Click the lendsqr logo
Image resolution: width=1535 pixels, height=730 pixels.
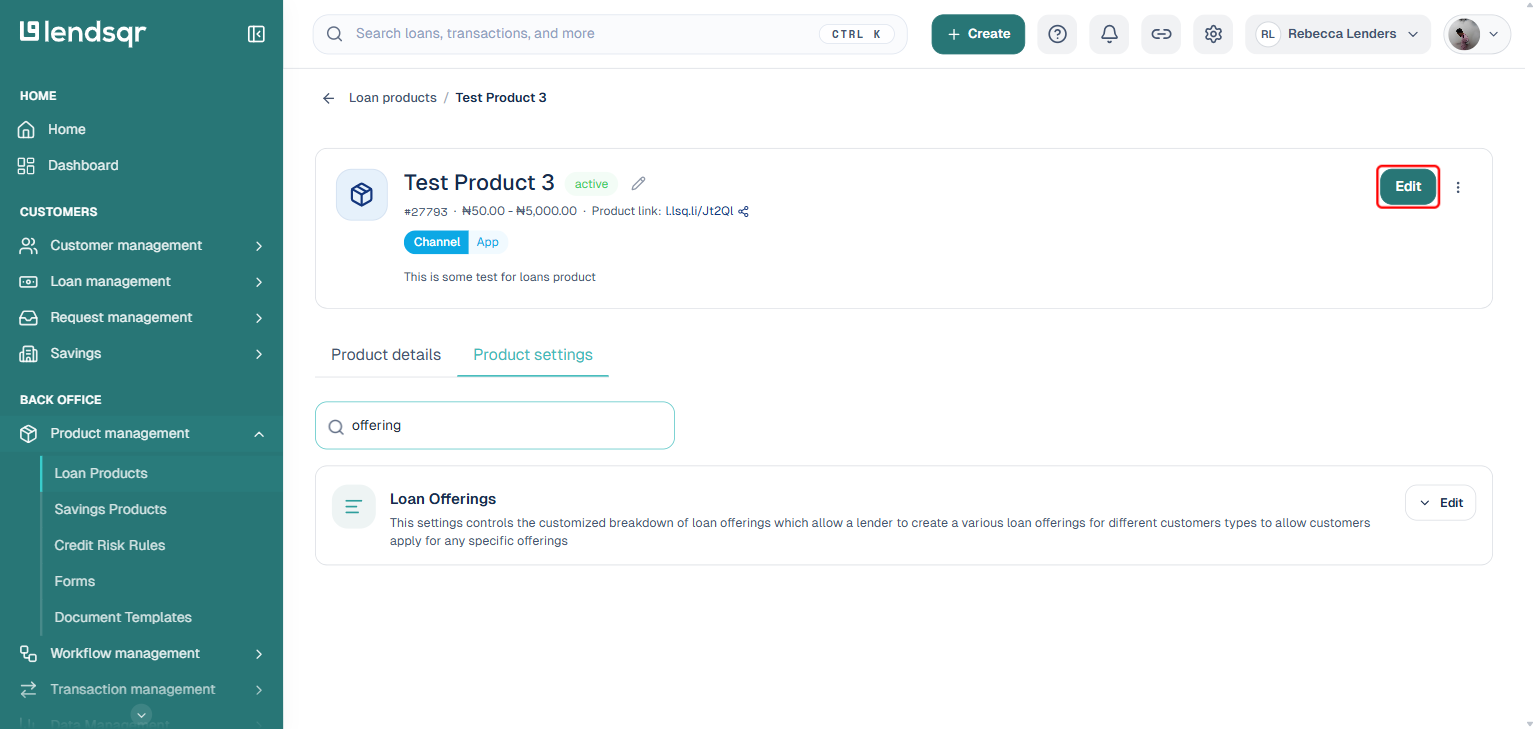83,33
